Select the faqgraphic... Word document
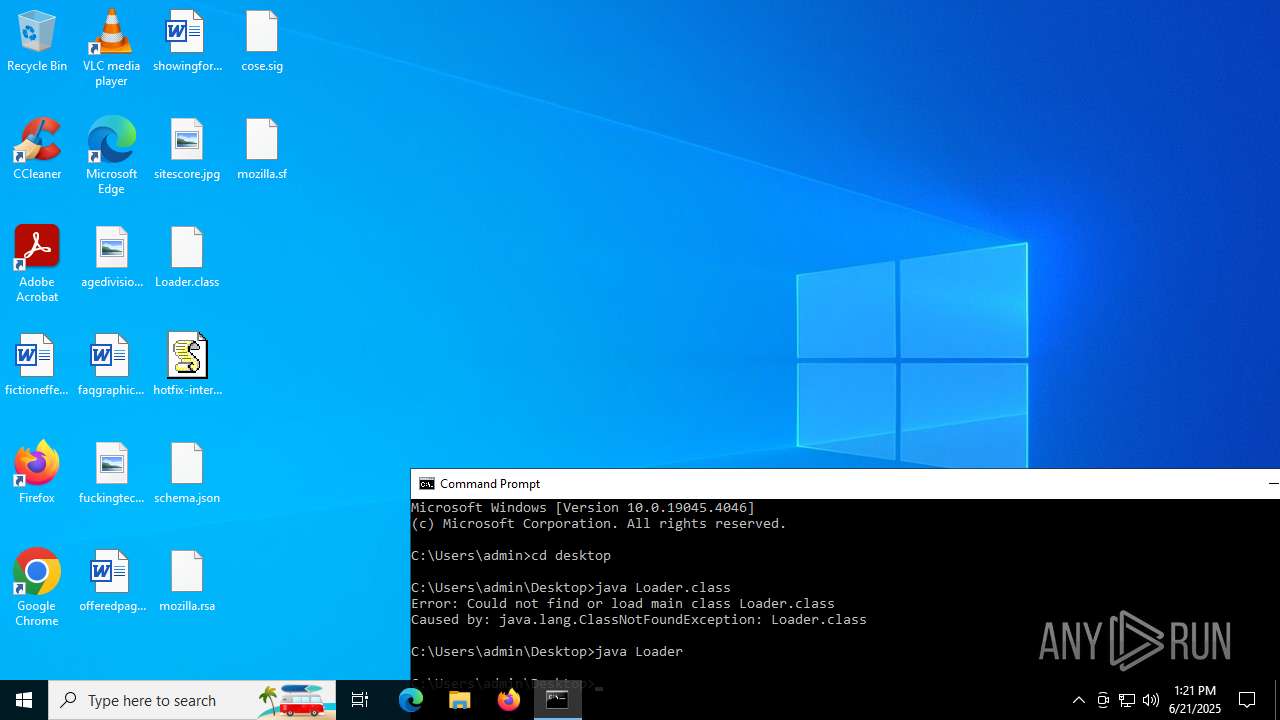The width and height of the screenshot is (1280, 720). 111,366
